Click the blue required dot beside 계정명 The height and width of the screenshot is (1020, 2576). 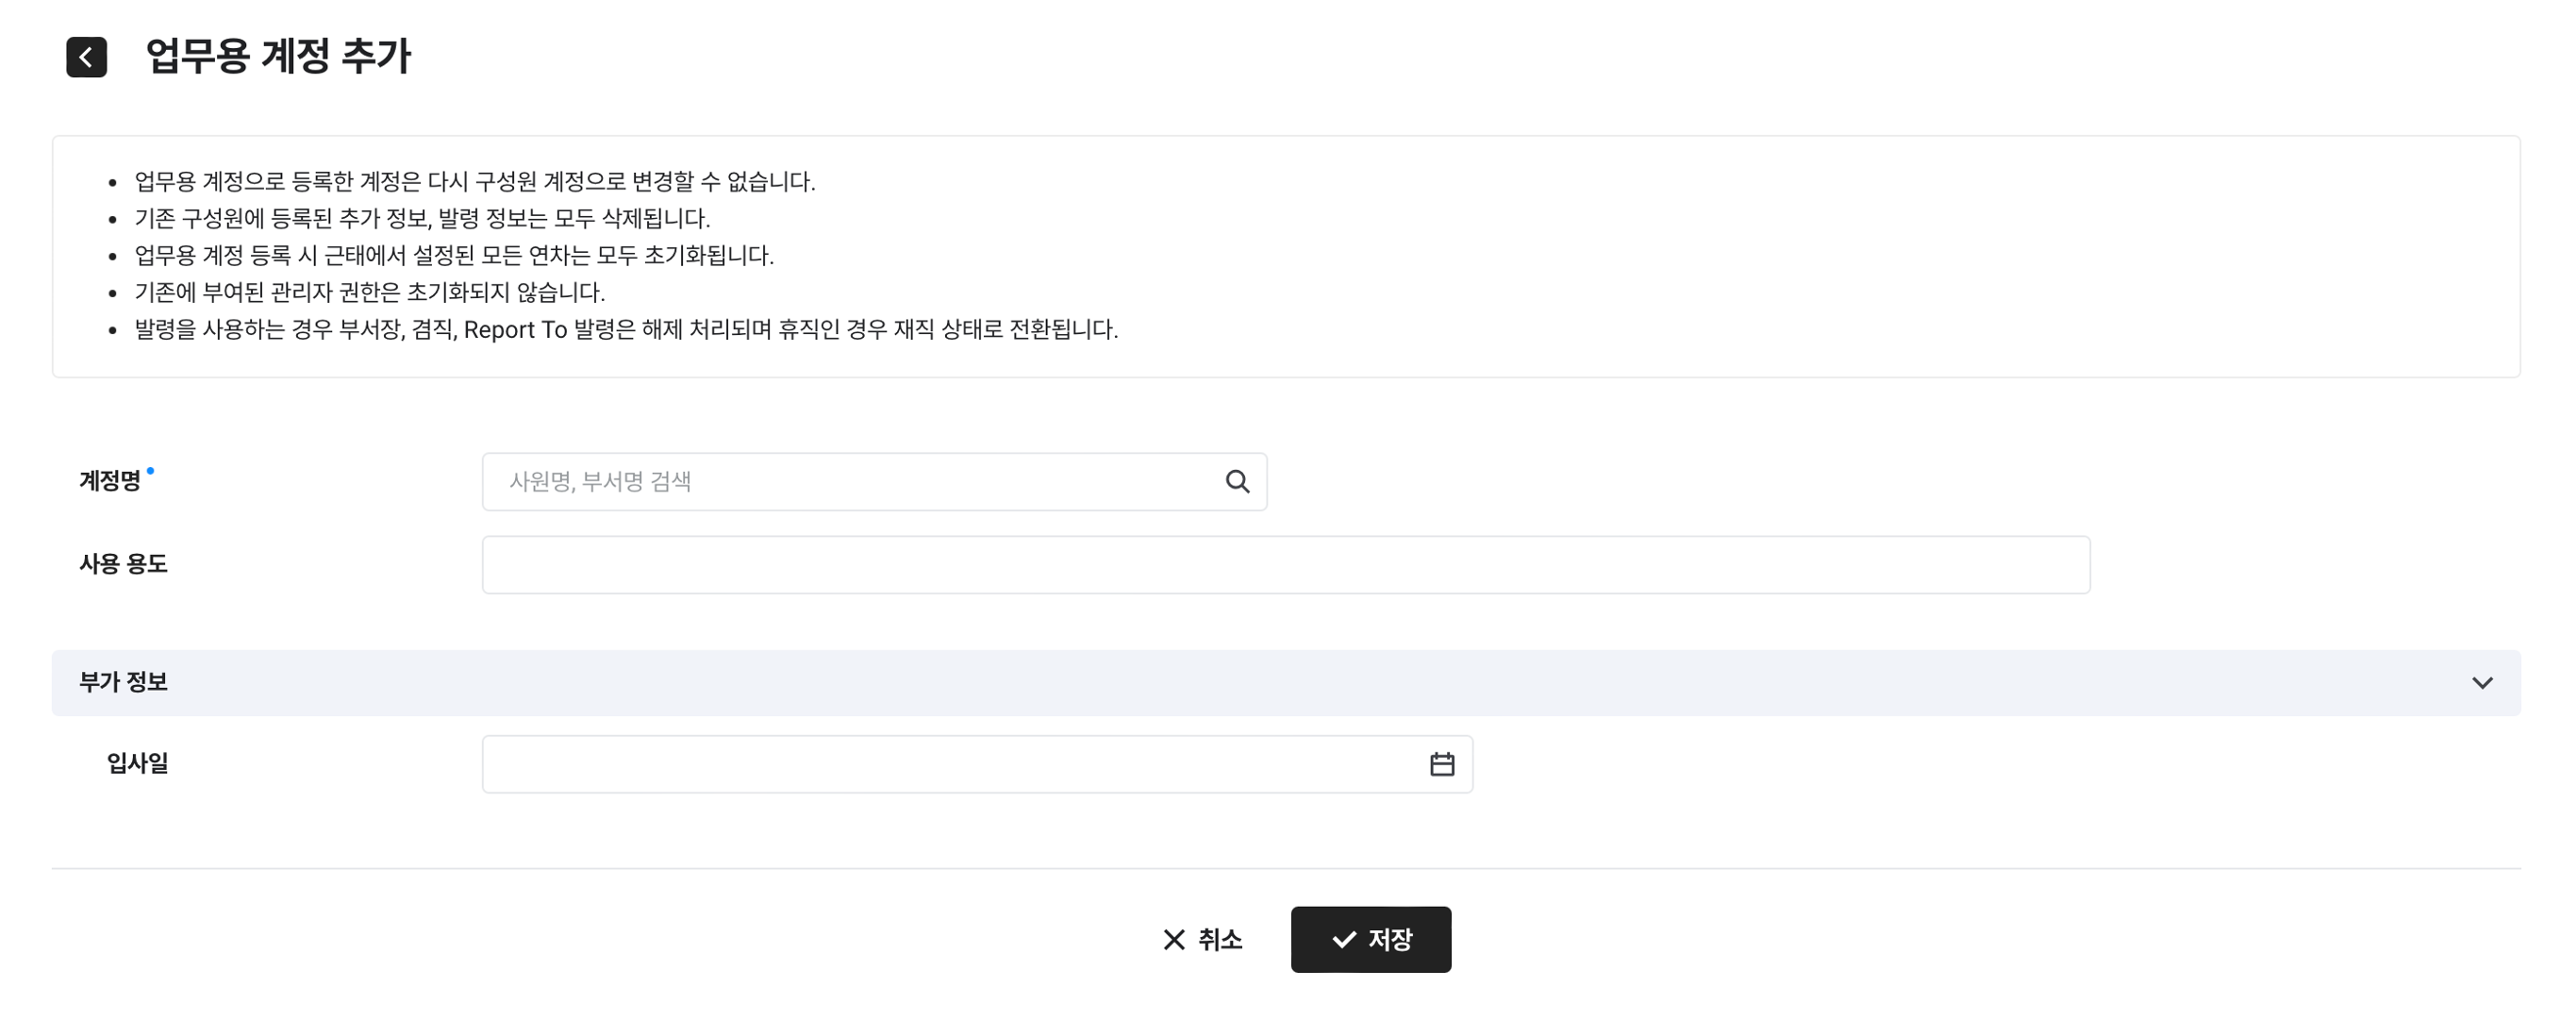point(150,470)
